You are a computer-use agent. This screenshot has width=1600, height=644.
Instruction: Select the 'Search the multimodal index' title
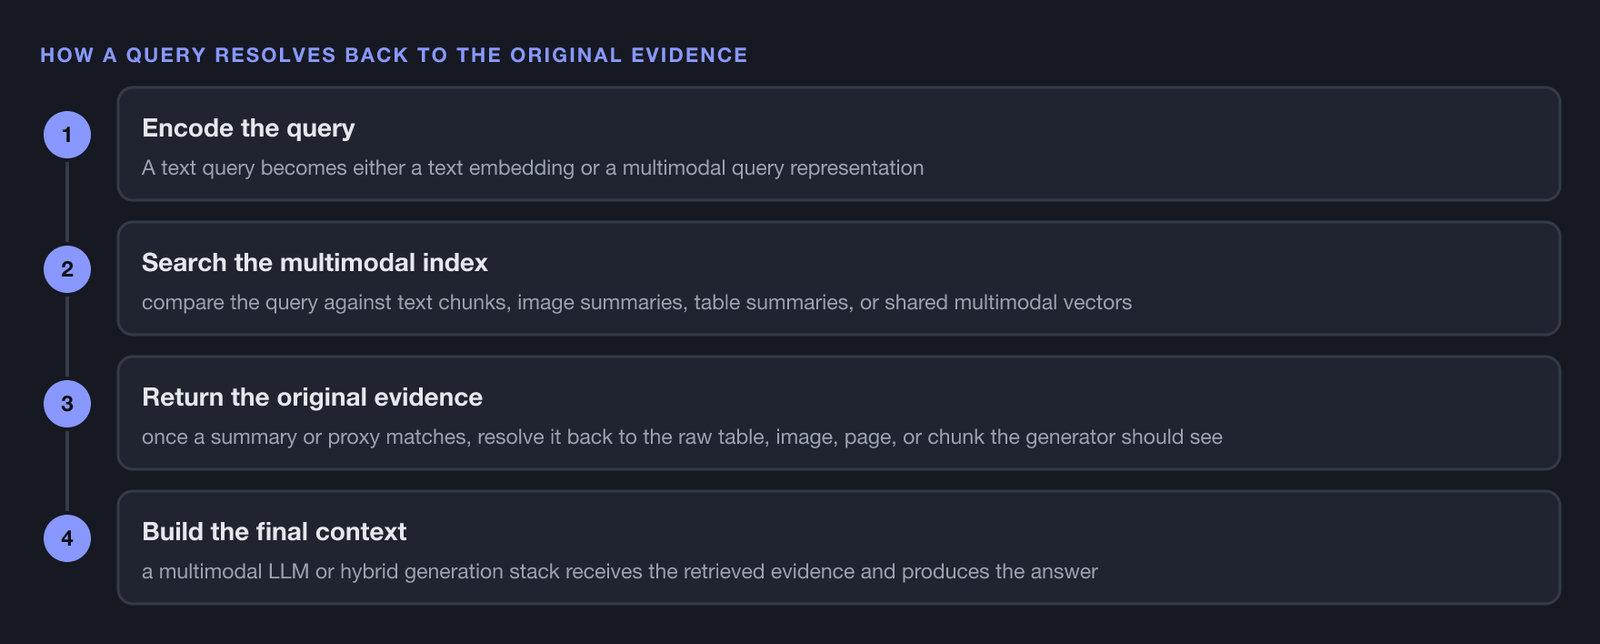coord(315,262)
